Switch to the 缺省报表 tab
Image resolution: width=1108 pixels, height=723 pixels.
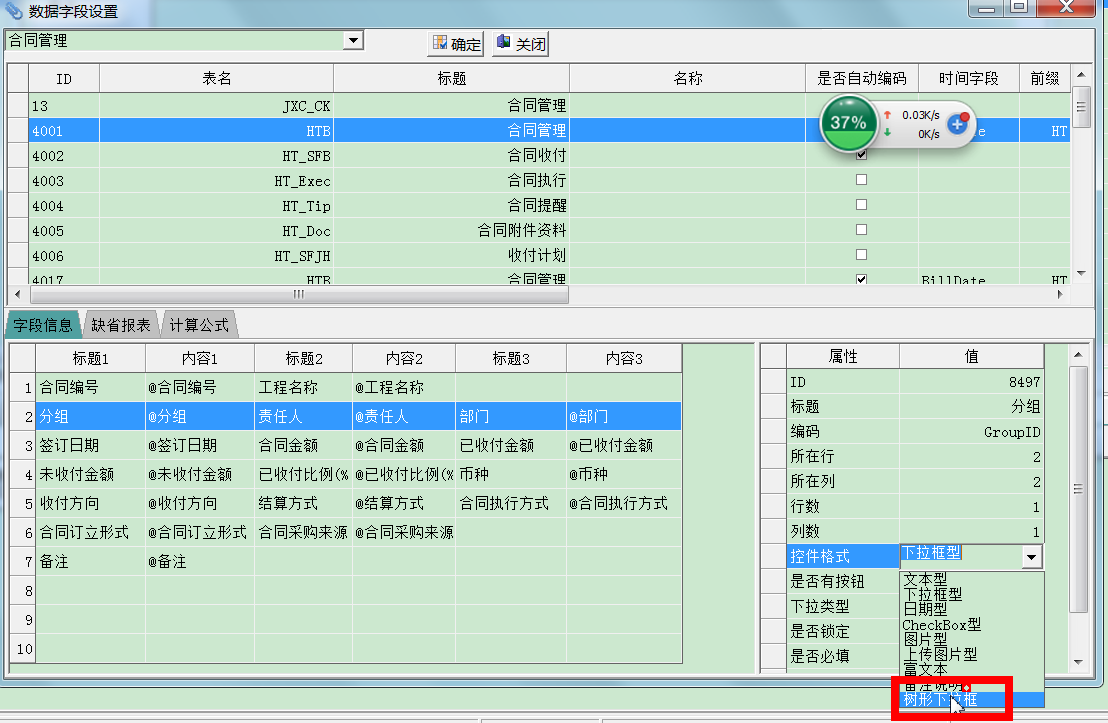(121, 325)
